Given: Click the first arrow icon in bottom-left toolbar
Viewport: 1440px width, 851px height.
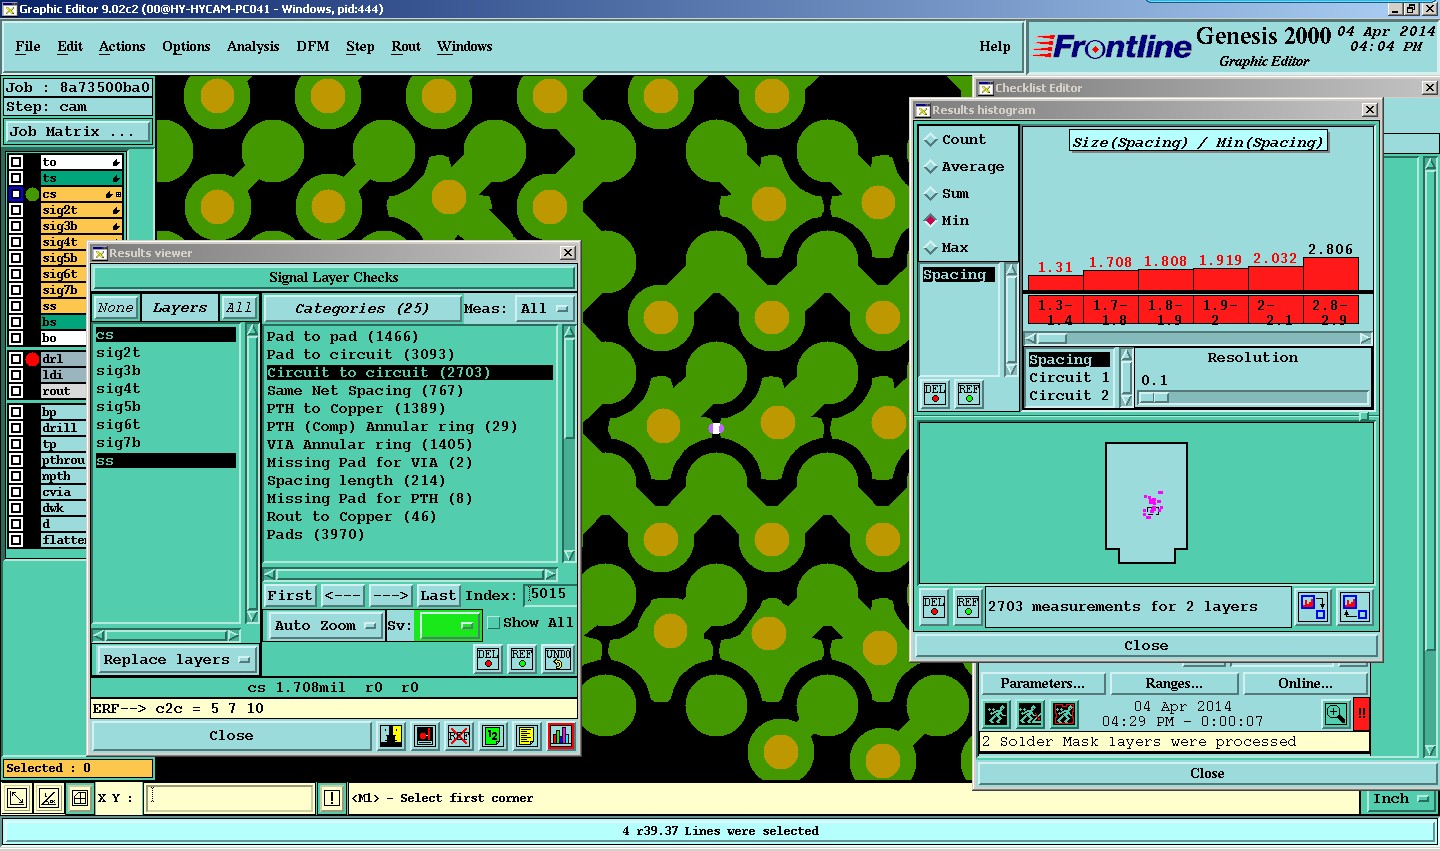Looking at the screenshot, I should coord(17,798).
